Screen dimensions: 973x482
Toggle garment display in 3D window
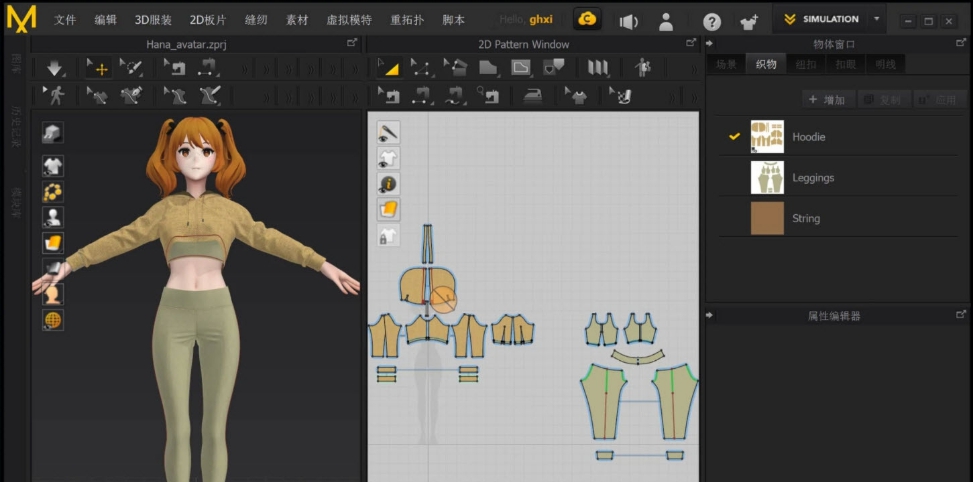53,167
